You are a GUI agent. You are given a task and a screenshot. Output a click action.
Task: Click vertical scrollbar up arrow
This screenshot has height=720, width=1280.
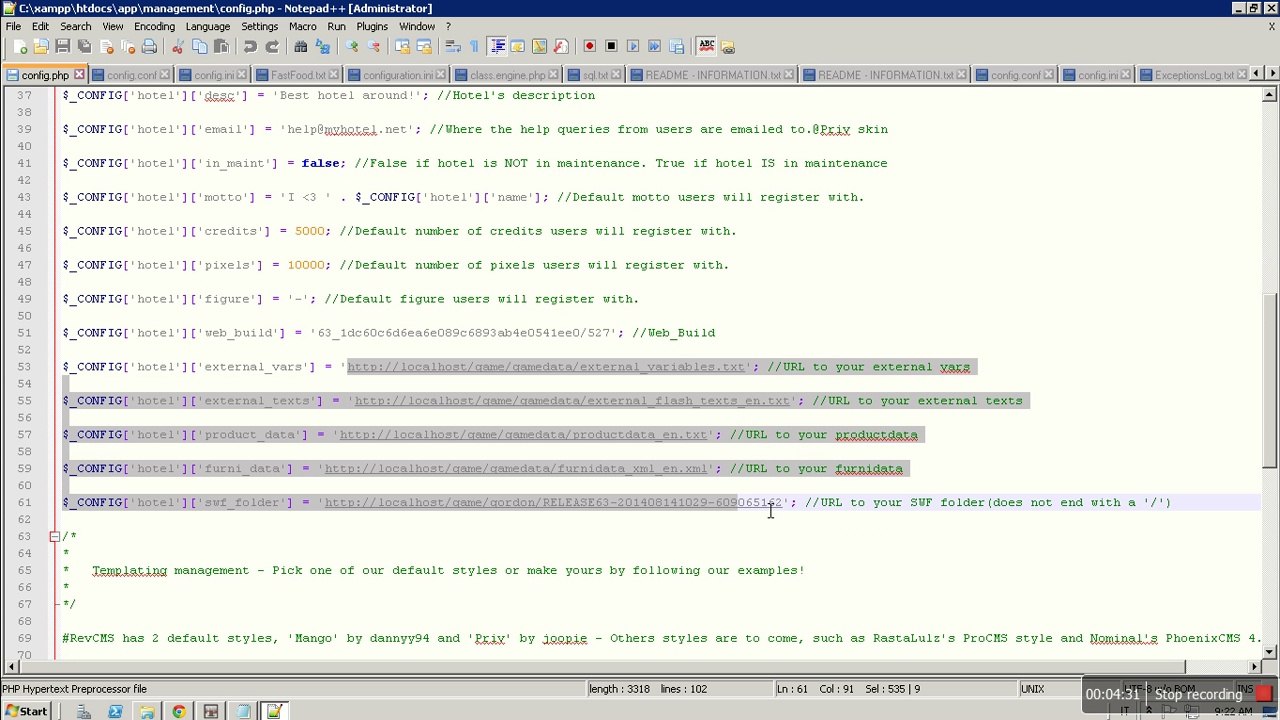coord(1269,95)
